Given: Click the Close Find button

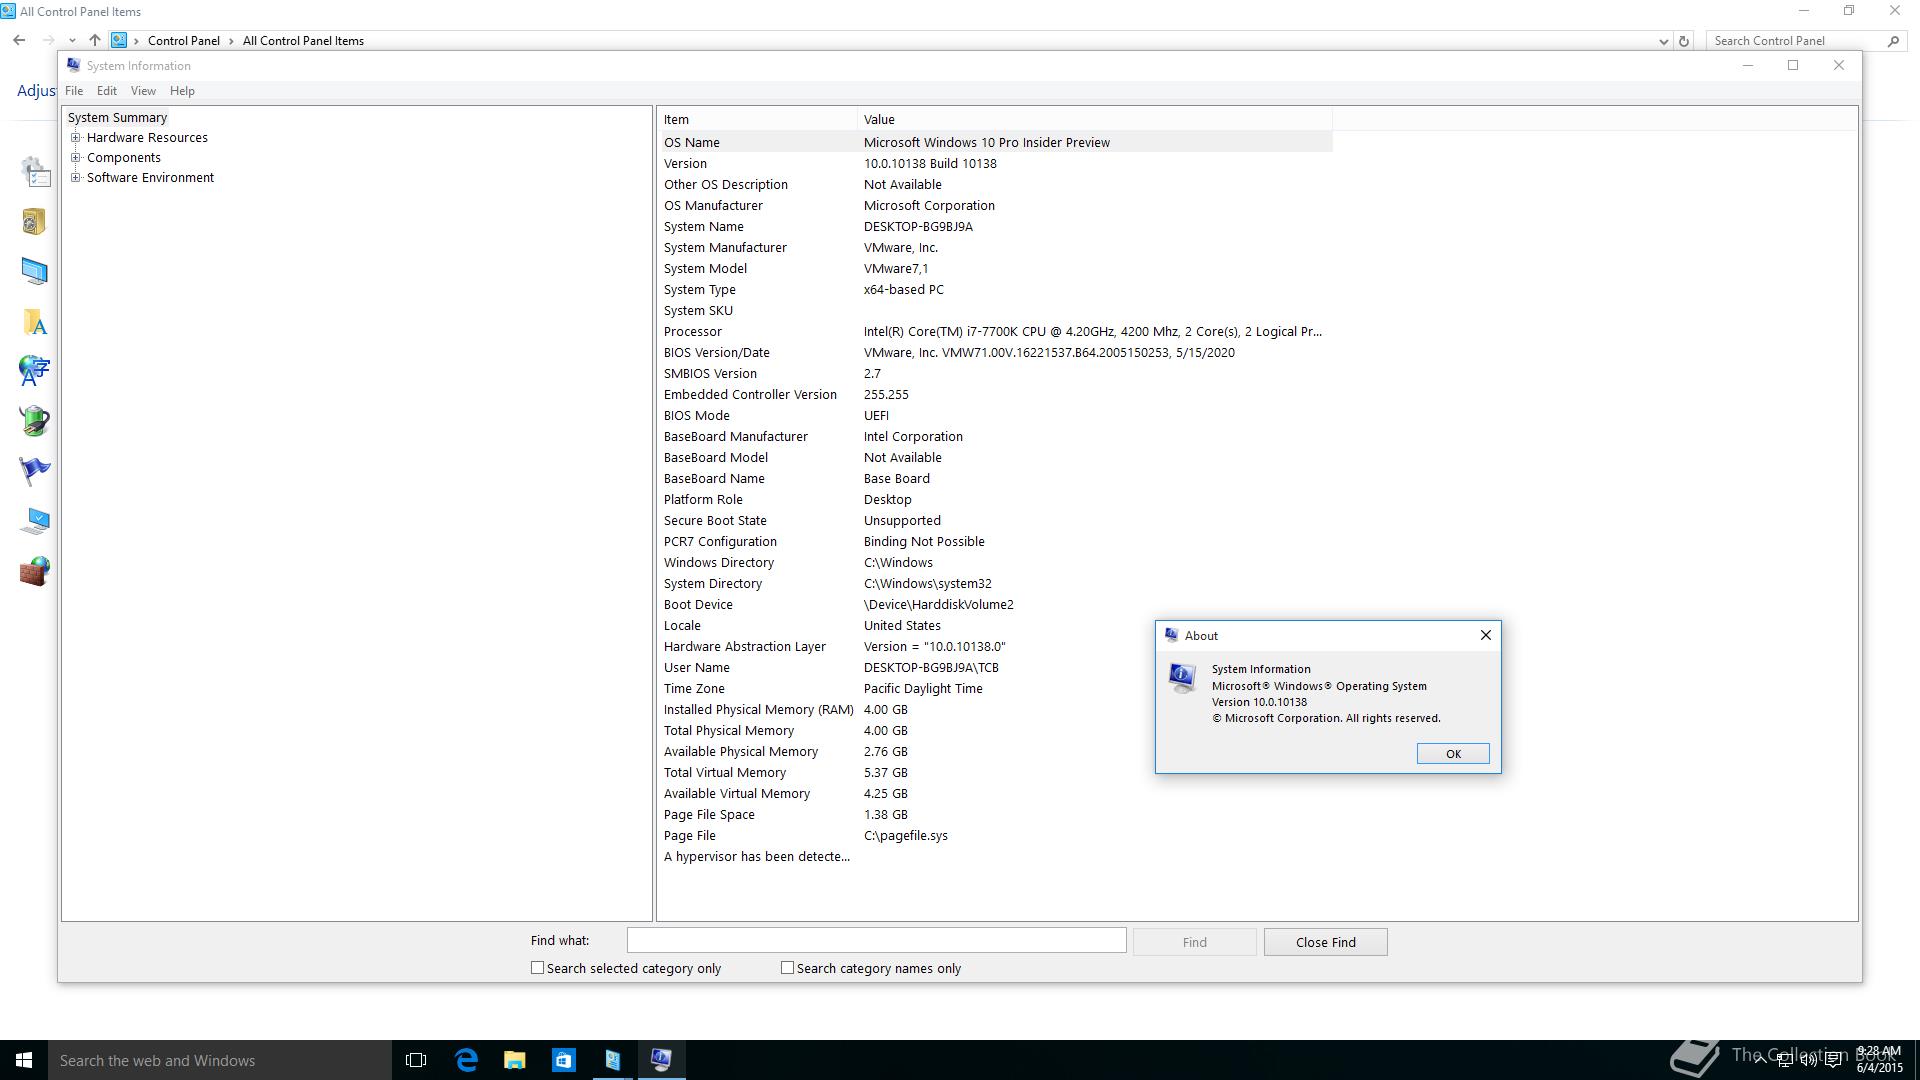Looking at the screenshot, I should point(1325,942).
